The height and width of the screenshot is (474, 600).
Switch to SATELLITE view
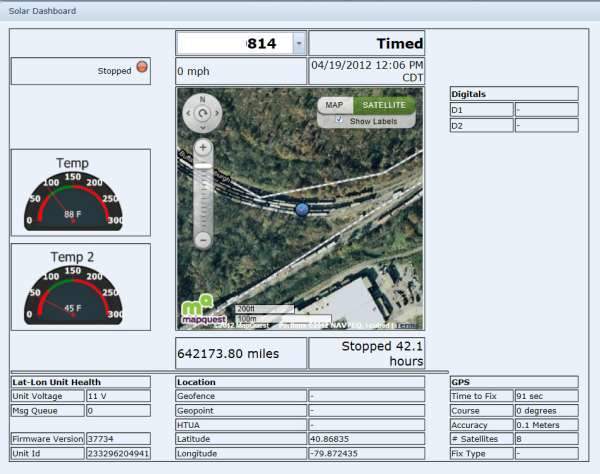click(x=383, y=104)
